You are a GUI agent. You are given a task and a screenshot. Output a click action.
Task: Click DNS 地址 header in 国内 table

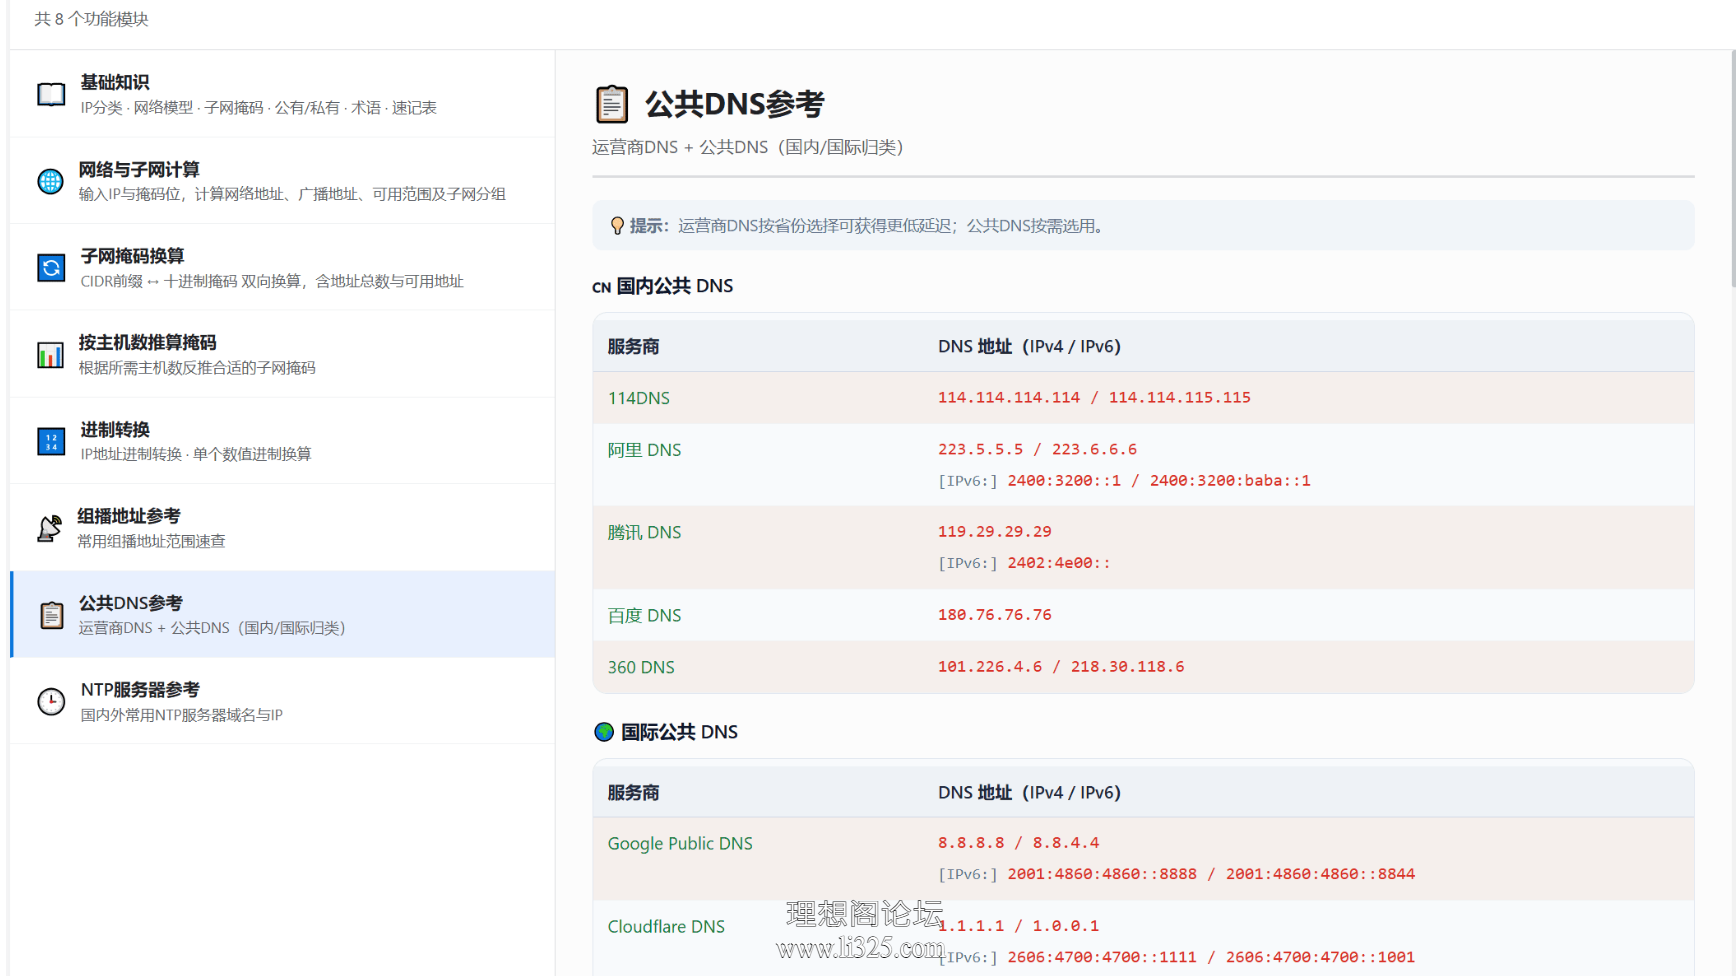coord(1029,346)
